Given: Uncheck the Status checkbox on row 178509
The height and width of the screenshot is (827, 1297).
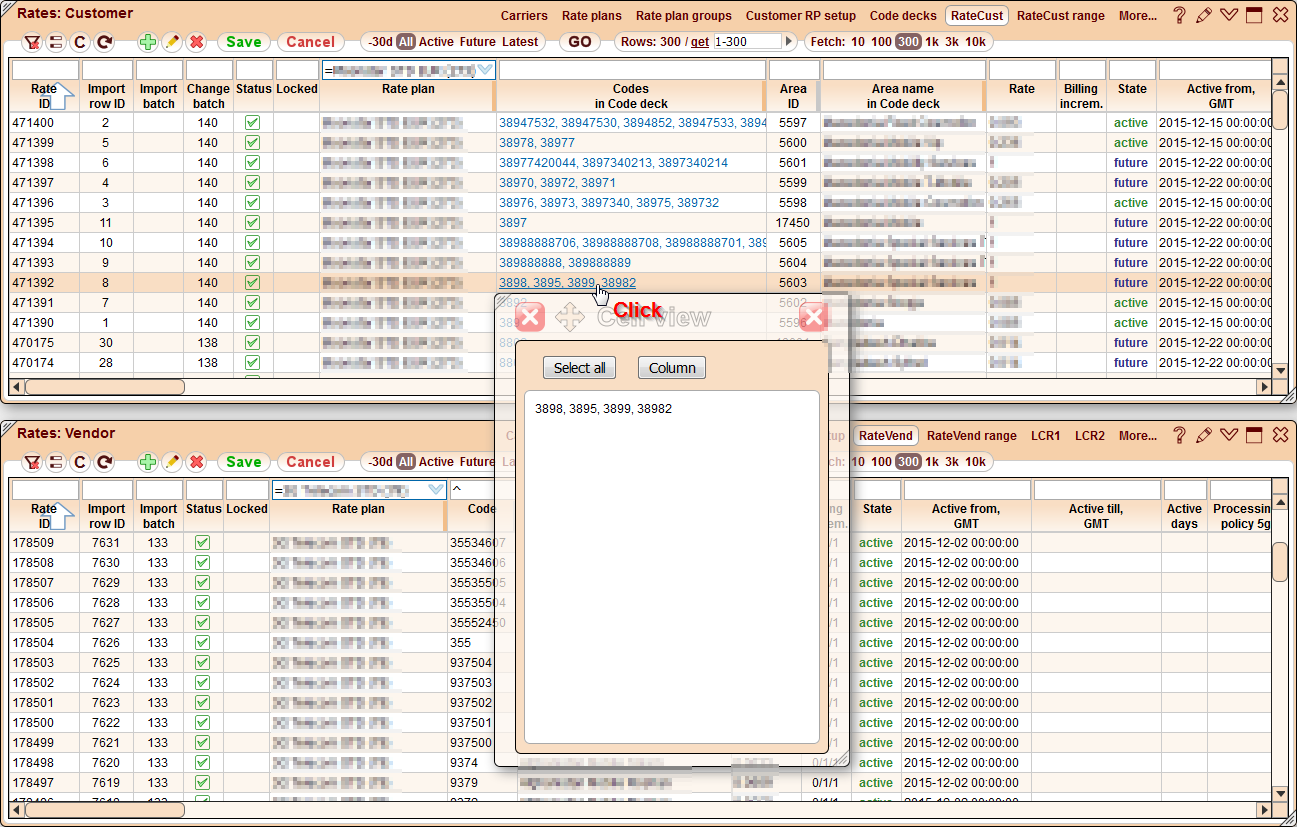Looking at the screenshot, I should (202, 542).
